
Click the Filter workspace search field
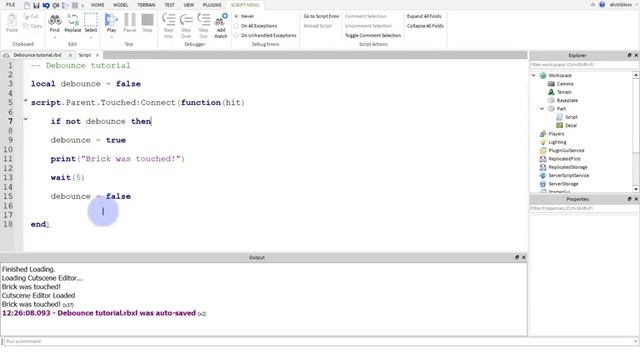click(x=584, y=65)
